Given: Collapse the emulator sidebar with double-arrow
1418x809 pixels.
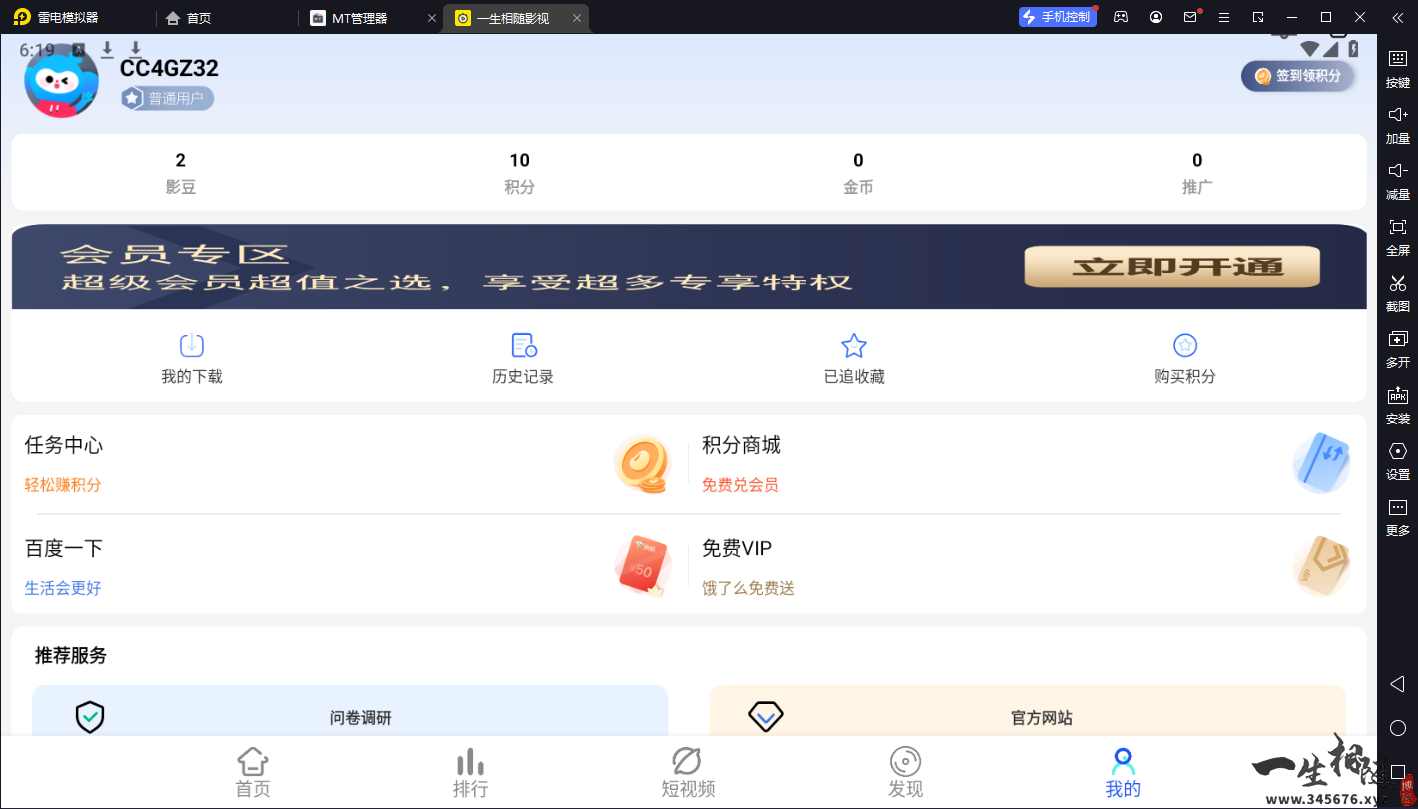Looking at the screenshot, I should (x=1397, y=17).
